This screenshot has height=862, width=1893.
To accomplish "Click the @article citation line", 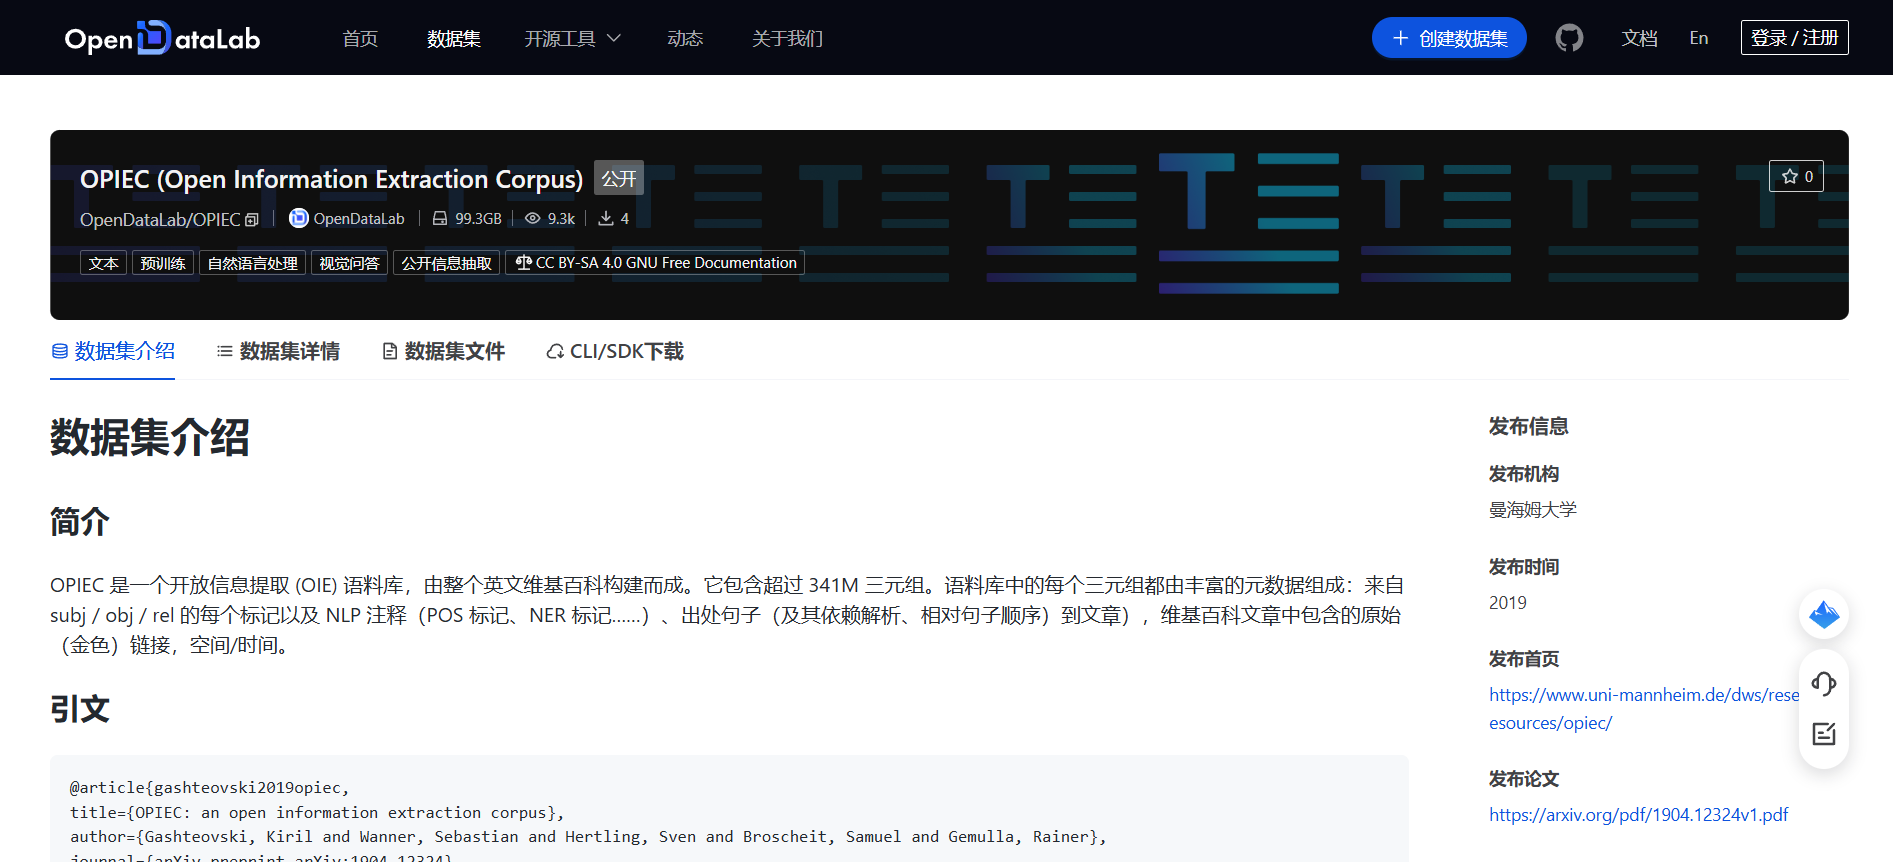I will coord(209,787).
